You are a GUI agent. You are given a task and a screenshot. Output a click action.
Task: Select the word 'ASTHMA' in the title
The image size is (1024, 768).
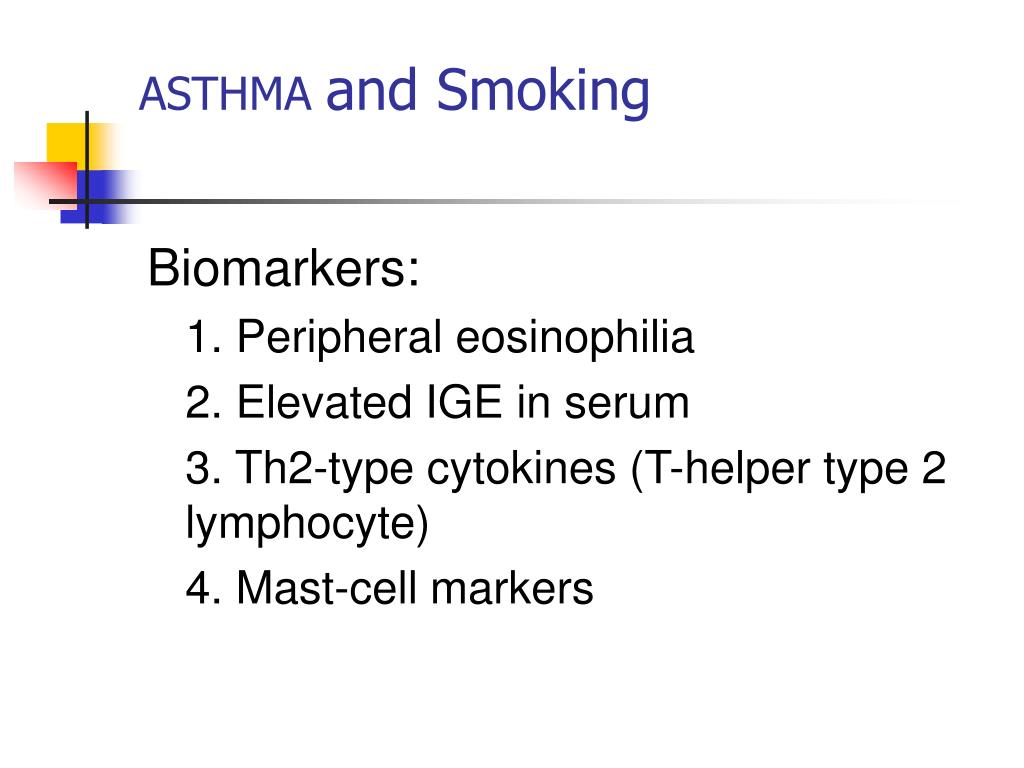pos(225,94)
